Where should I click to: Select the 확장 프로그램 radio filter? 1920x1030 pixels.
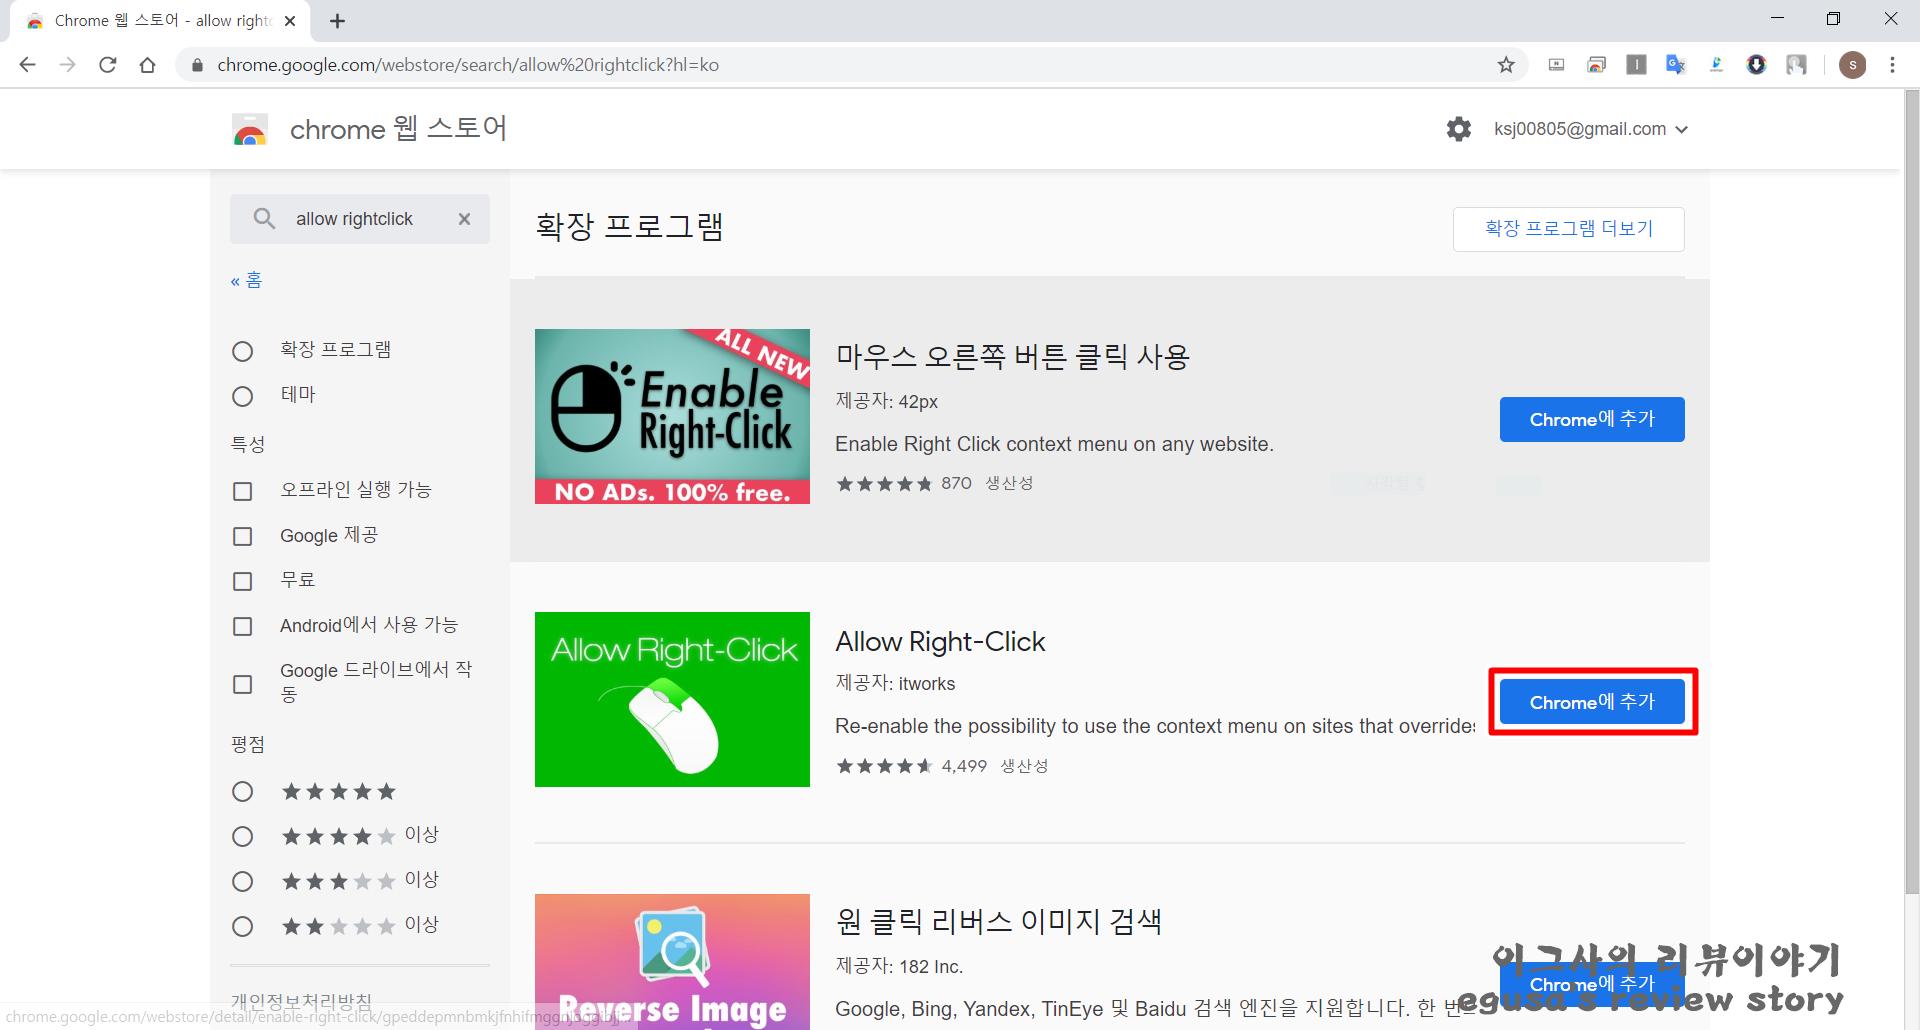coord(242,351)
